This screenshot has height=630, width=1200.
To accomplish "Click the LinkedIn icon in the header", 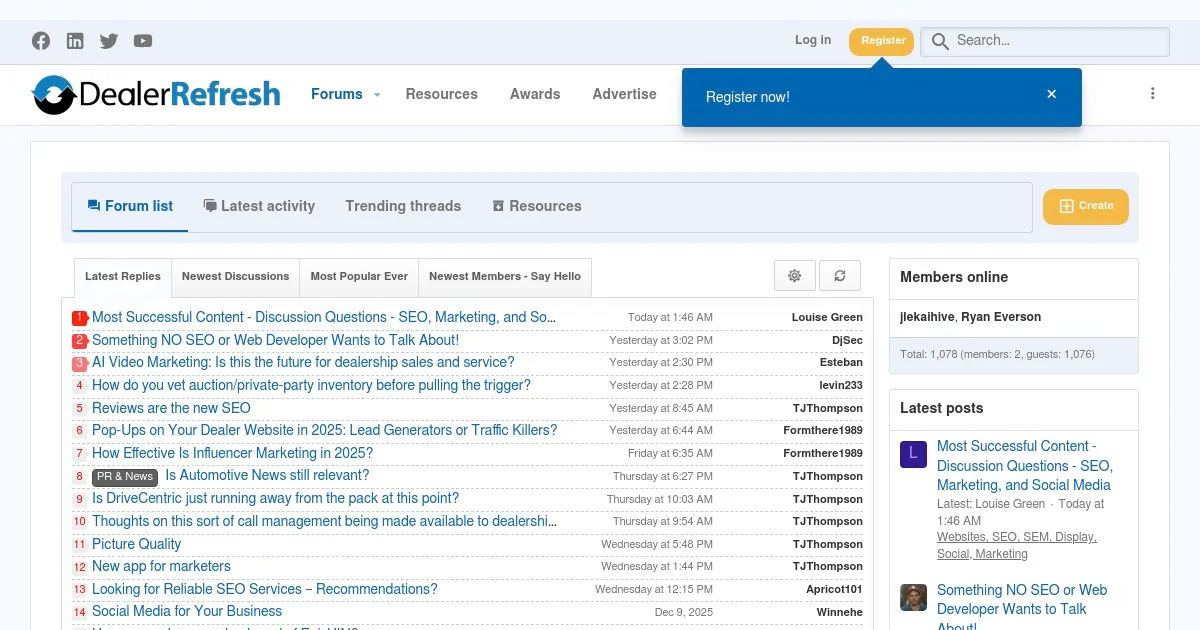I will pos(75,41).
